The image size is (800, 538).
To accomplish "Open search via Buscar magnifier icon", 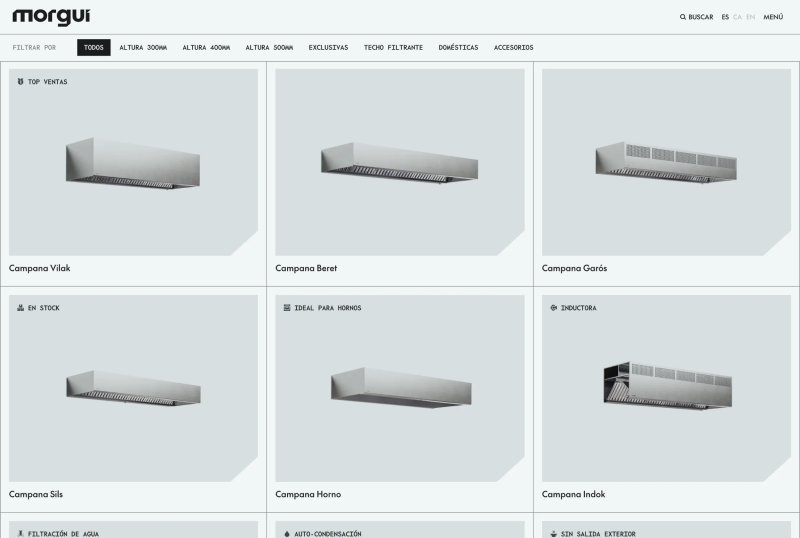I will pyautogui.click(x=683, y=17).
